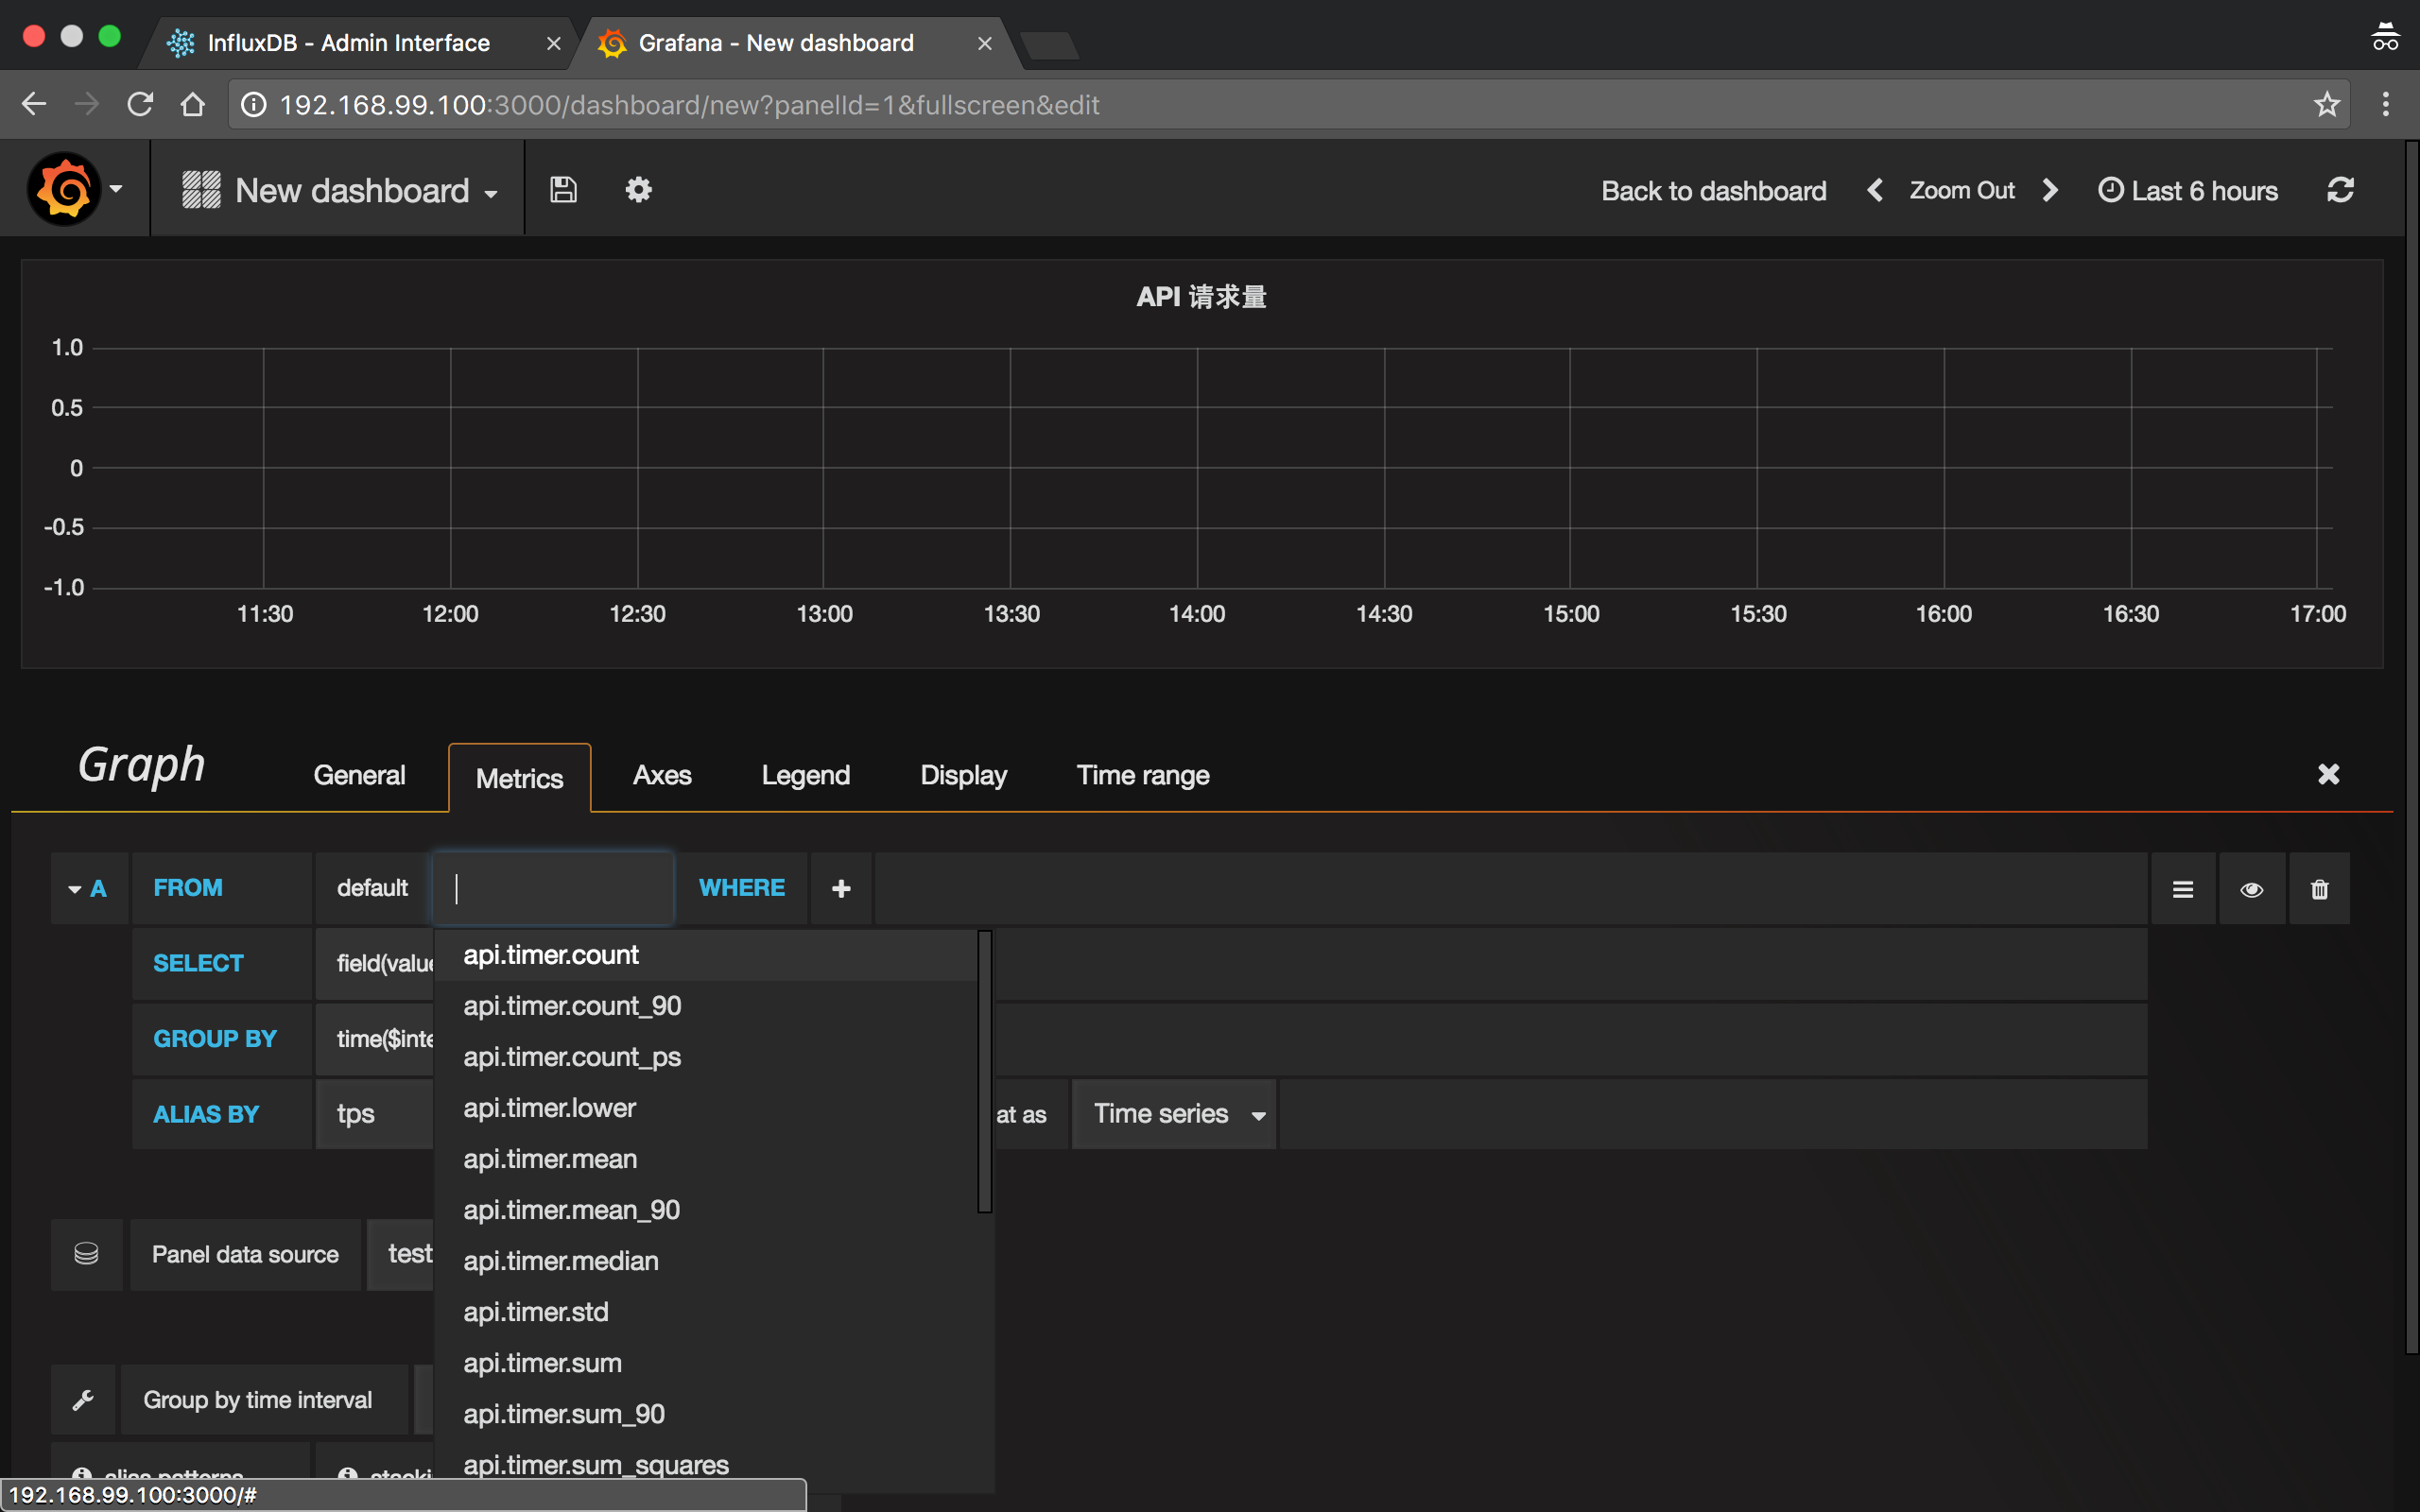Delete query A with trash icon
Image resolution: width=2420 pixels, height=1512 pixels.
tap(2319, 889)
